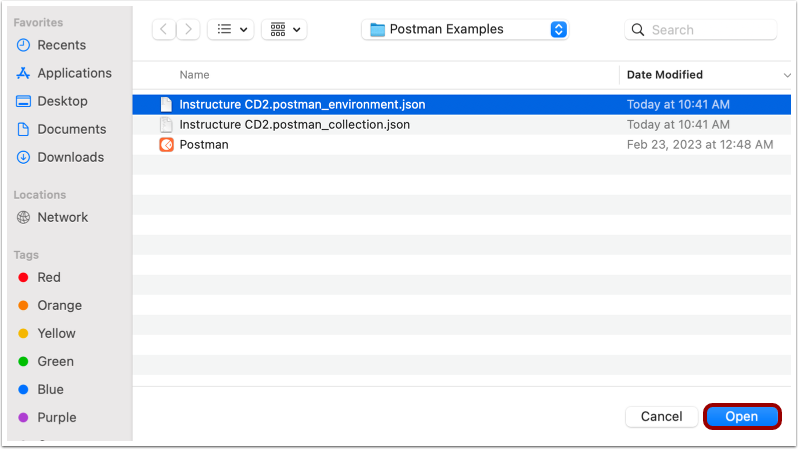Click the environment json file document icon
The image size is (798, 449).
tap(166, 104)
